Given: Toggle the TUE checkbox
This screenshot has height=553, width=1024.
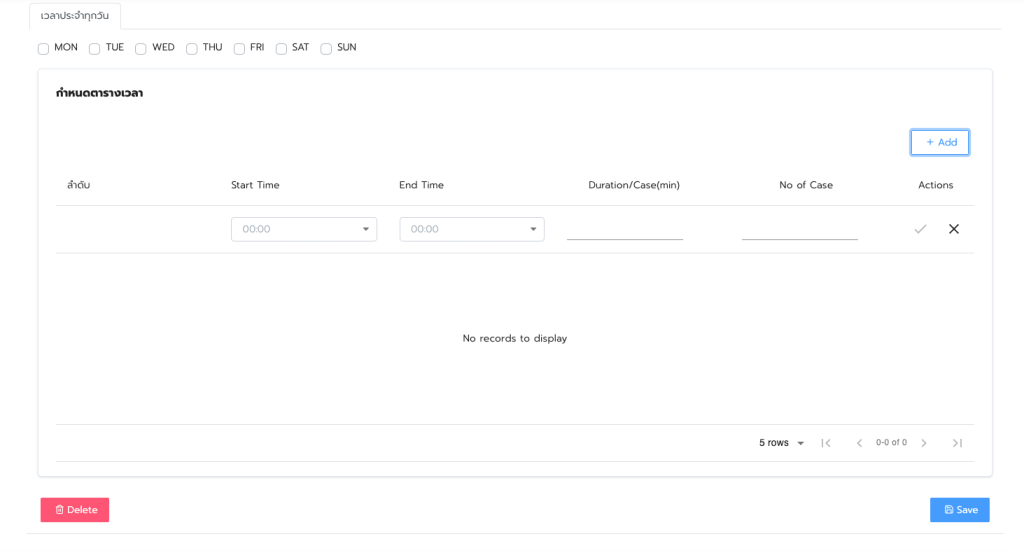Looking at the screenshot, I should 95,48.
